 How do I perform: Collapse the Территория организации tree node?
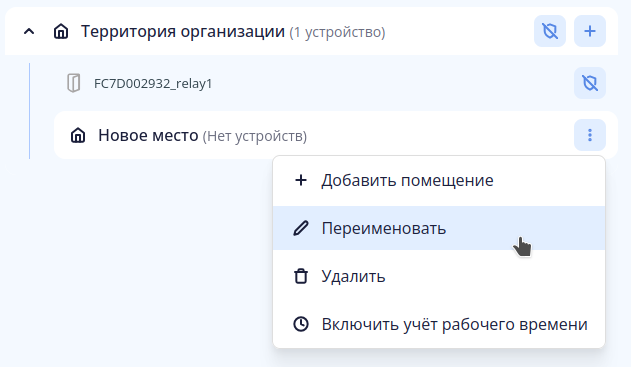(29, 31)
